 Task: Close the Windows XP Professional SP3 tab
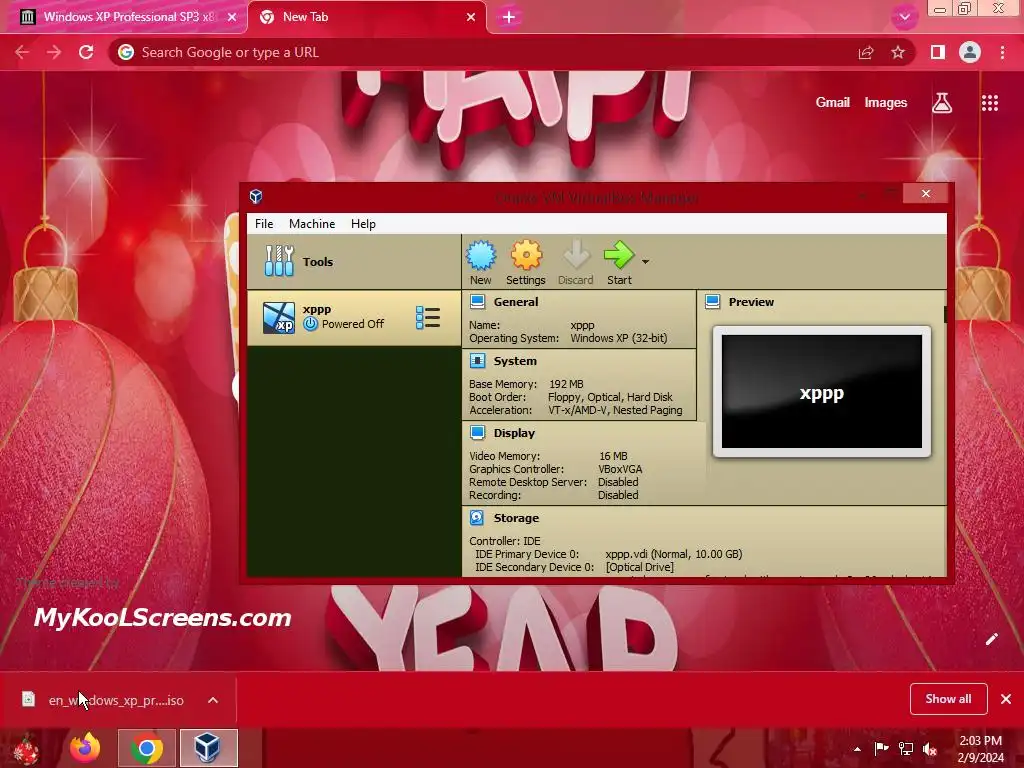pos(232,17)
